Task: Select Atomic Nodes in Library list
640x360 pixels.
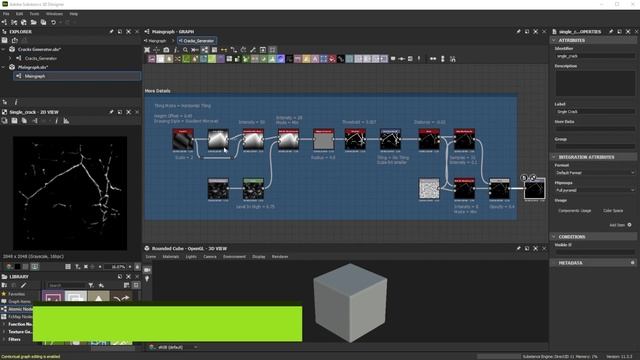Action: [x=17, y=309]
